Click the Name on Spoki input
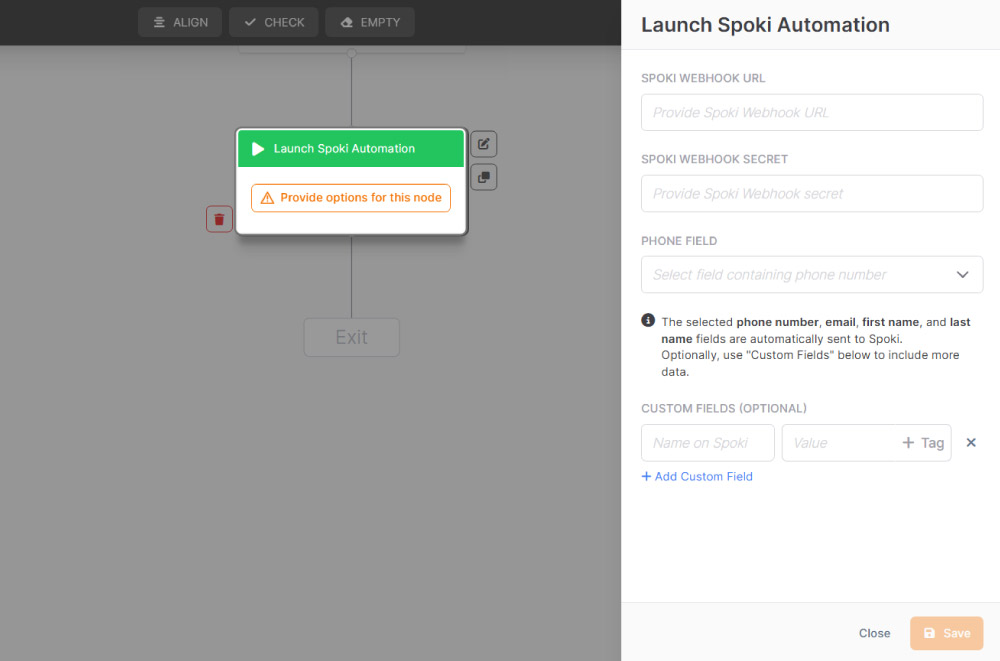 pyautogui.click(x=707, y=443)
